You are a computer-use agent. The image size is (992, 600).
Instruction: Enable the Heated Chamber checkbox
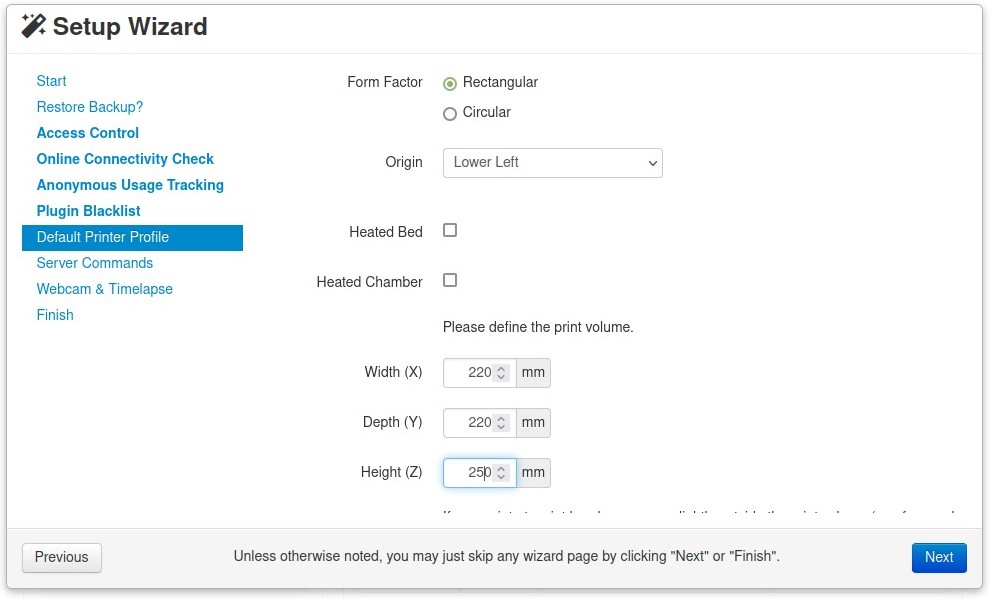450,281
